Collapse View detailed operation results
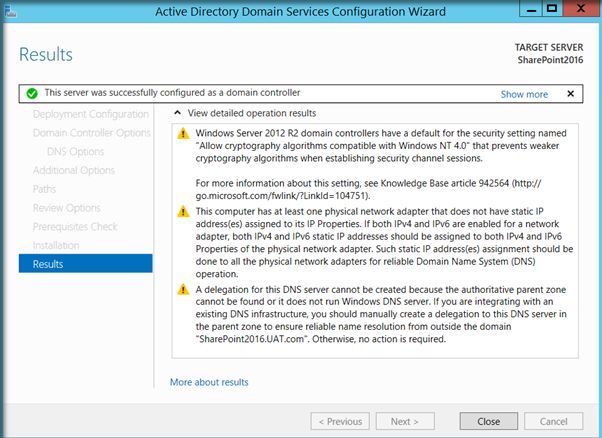Viewport: 602px width, 438px height. click(x=178, y=113)
